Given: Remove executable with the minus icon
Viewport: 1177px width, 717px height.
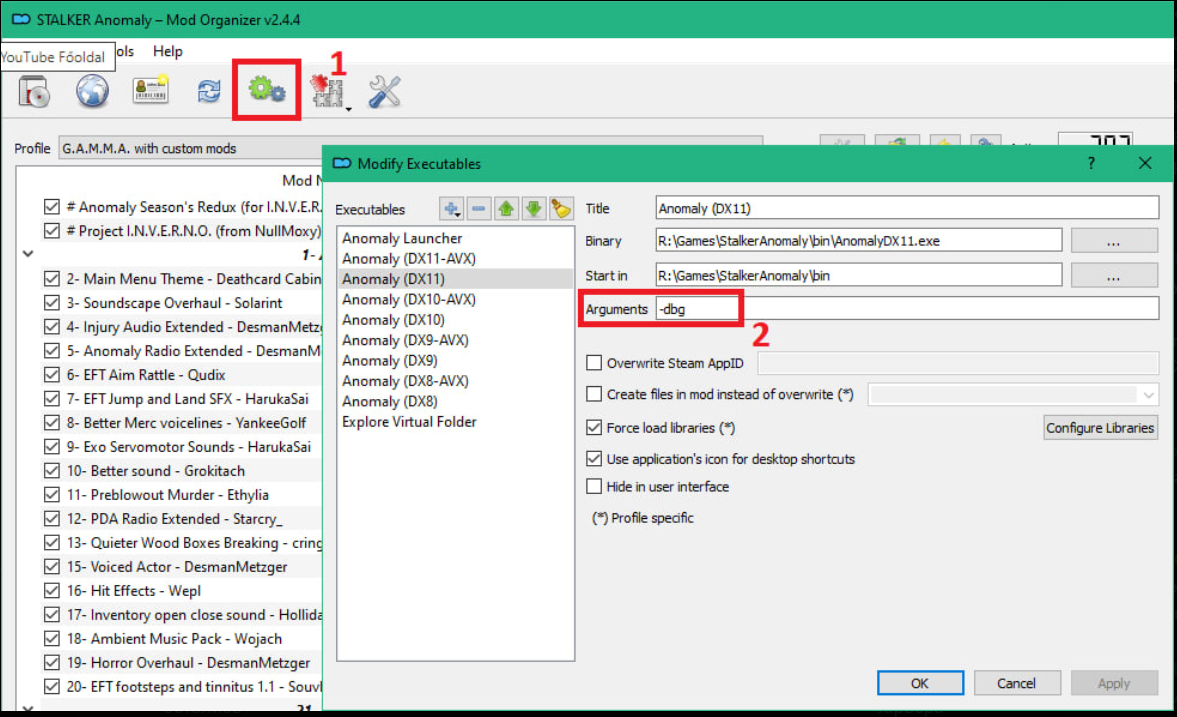Looking at the screenshot, I should [x=479, y=209].
